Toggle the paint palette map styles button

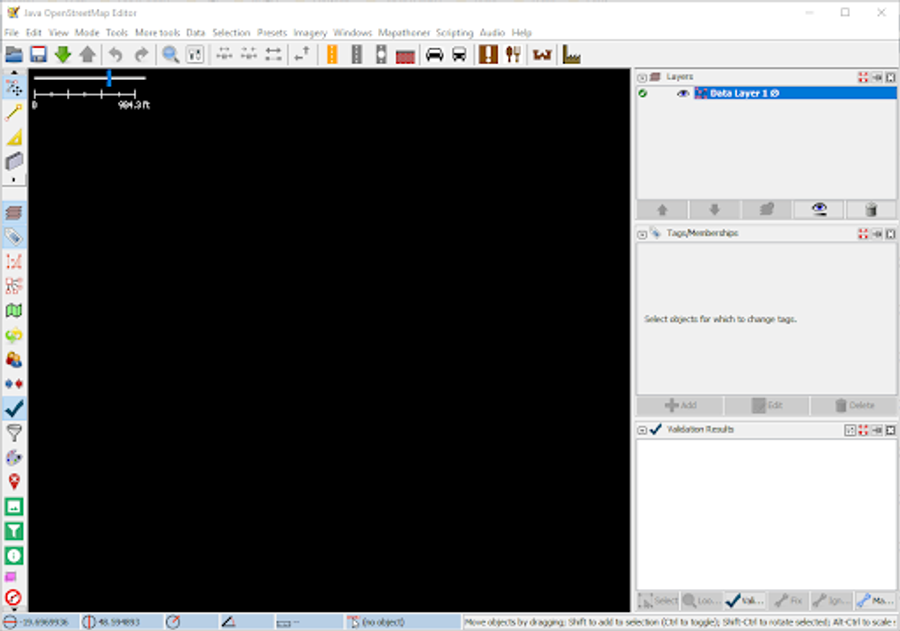(x=14, y=458)
